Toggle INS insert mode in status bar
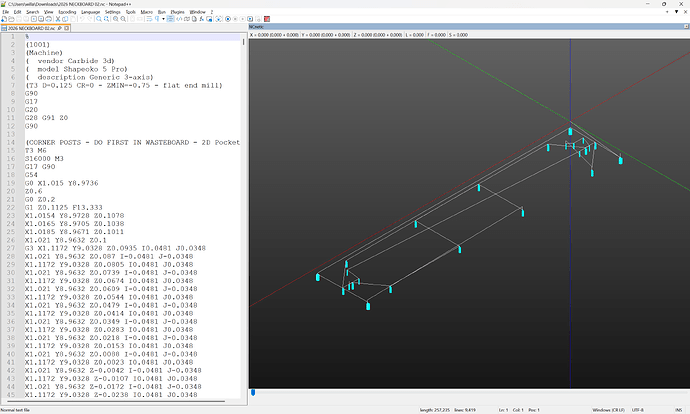690x414 pixels. click(678, 409)
